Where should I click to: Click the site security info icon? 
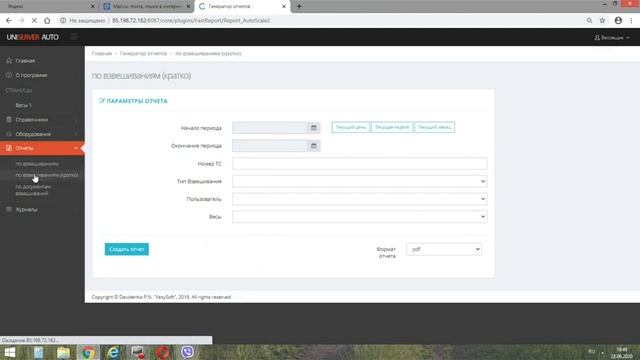pyautogui.click(x=63, y=20)
